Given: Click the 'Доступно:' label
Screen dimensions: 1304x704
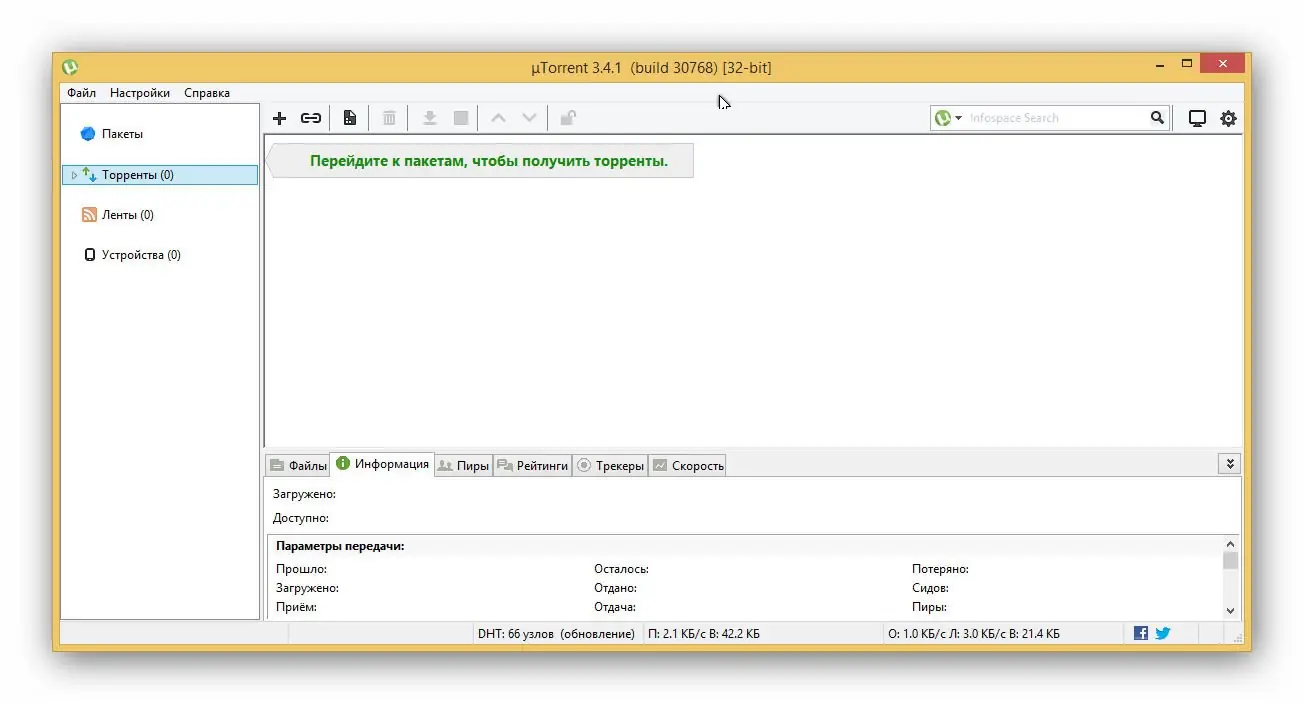Looking at the screenshot, I should pos(301,518).
